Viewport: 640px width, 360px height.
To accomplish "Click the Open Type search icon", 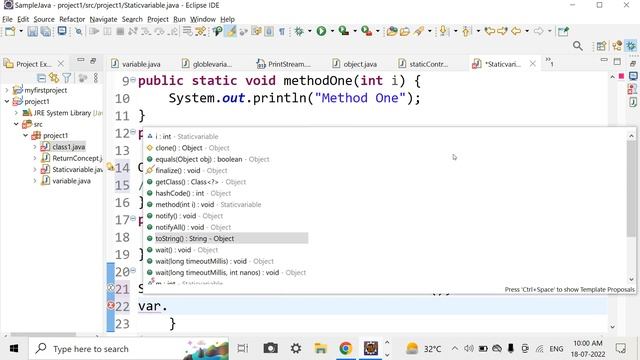I will tap(217, 31).
